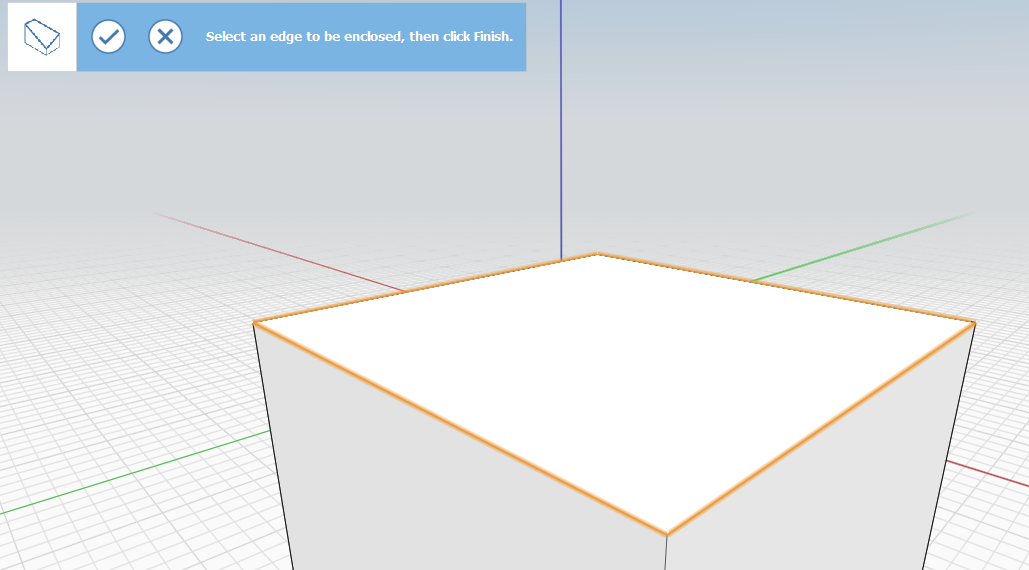Click the nearest corner vertex of top face

coord(667,534)
